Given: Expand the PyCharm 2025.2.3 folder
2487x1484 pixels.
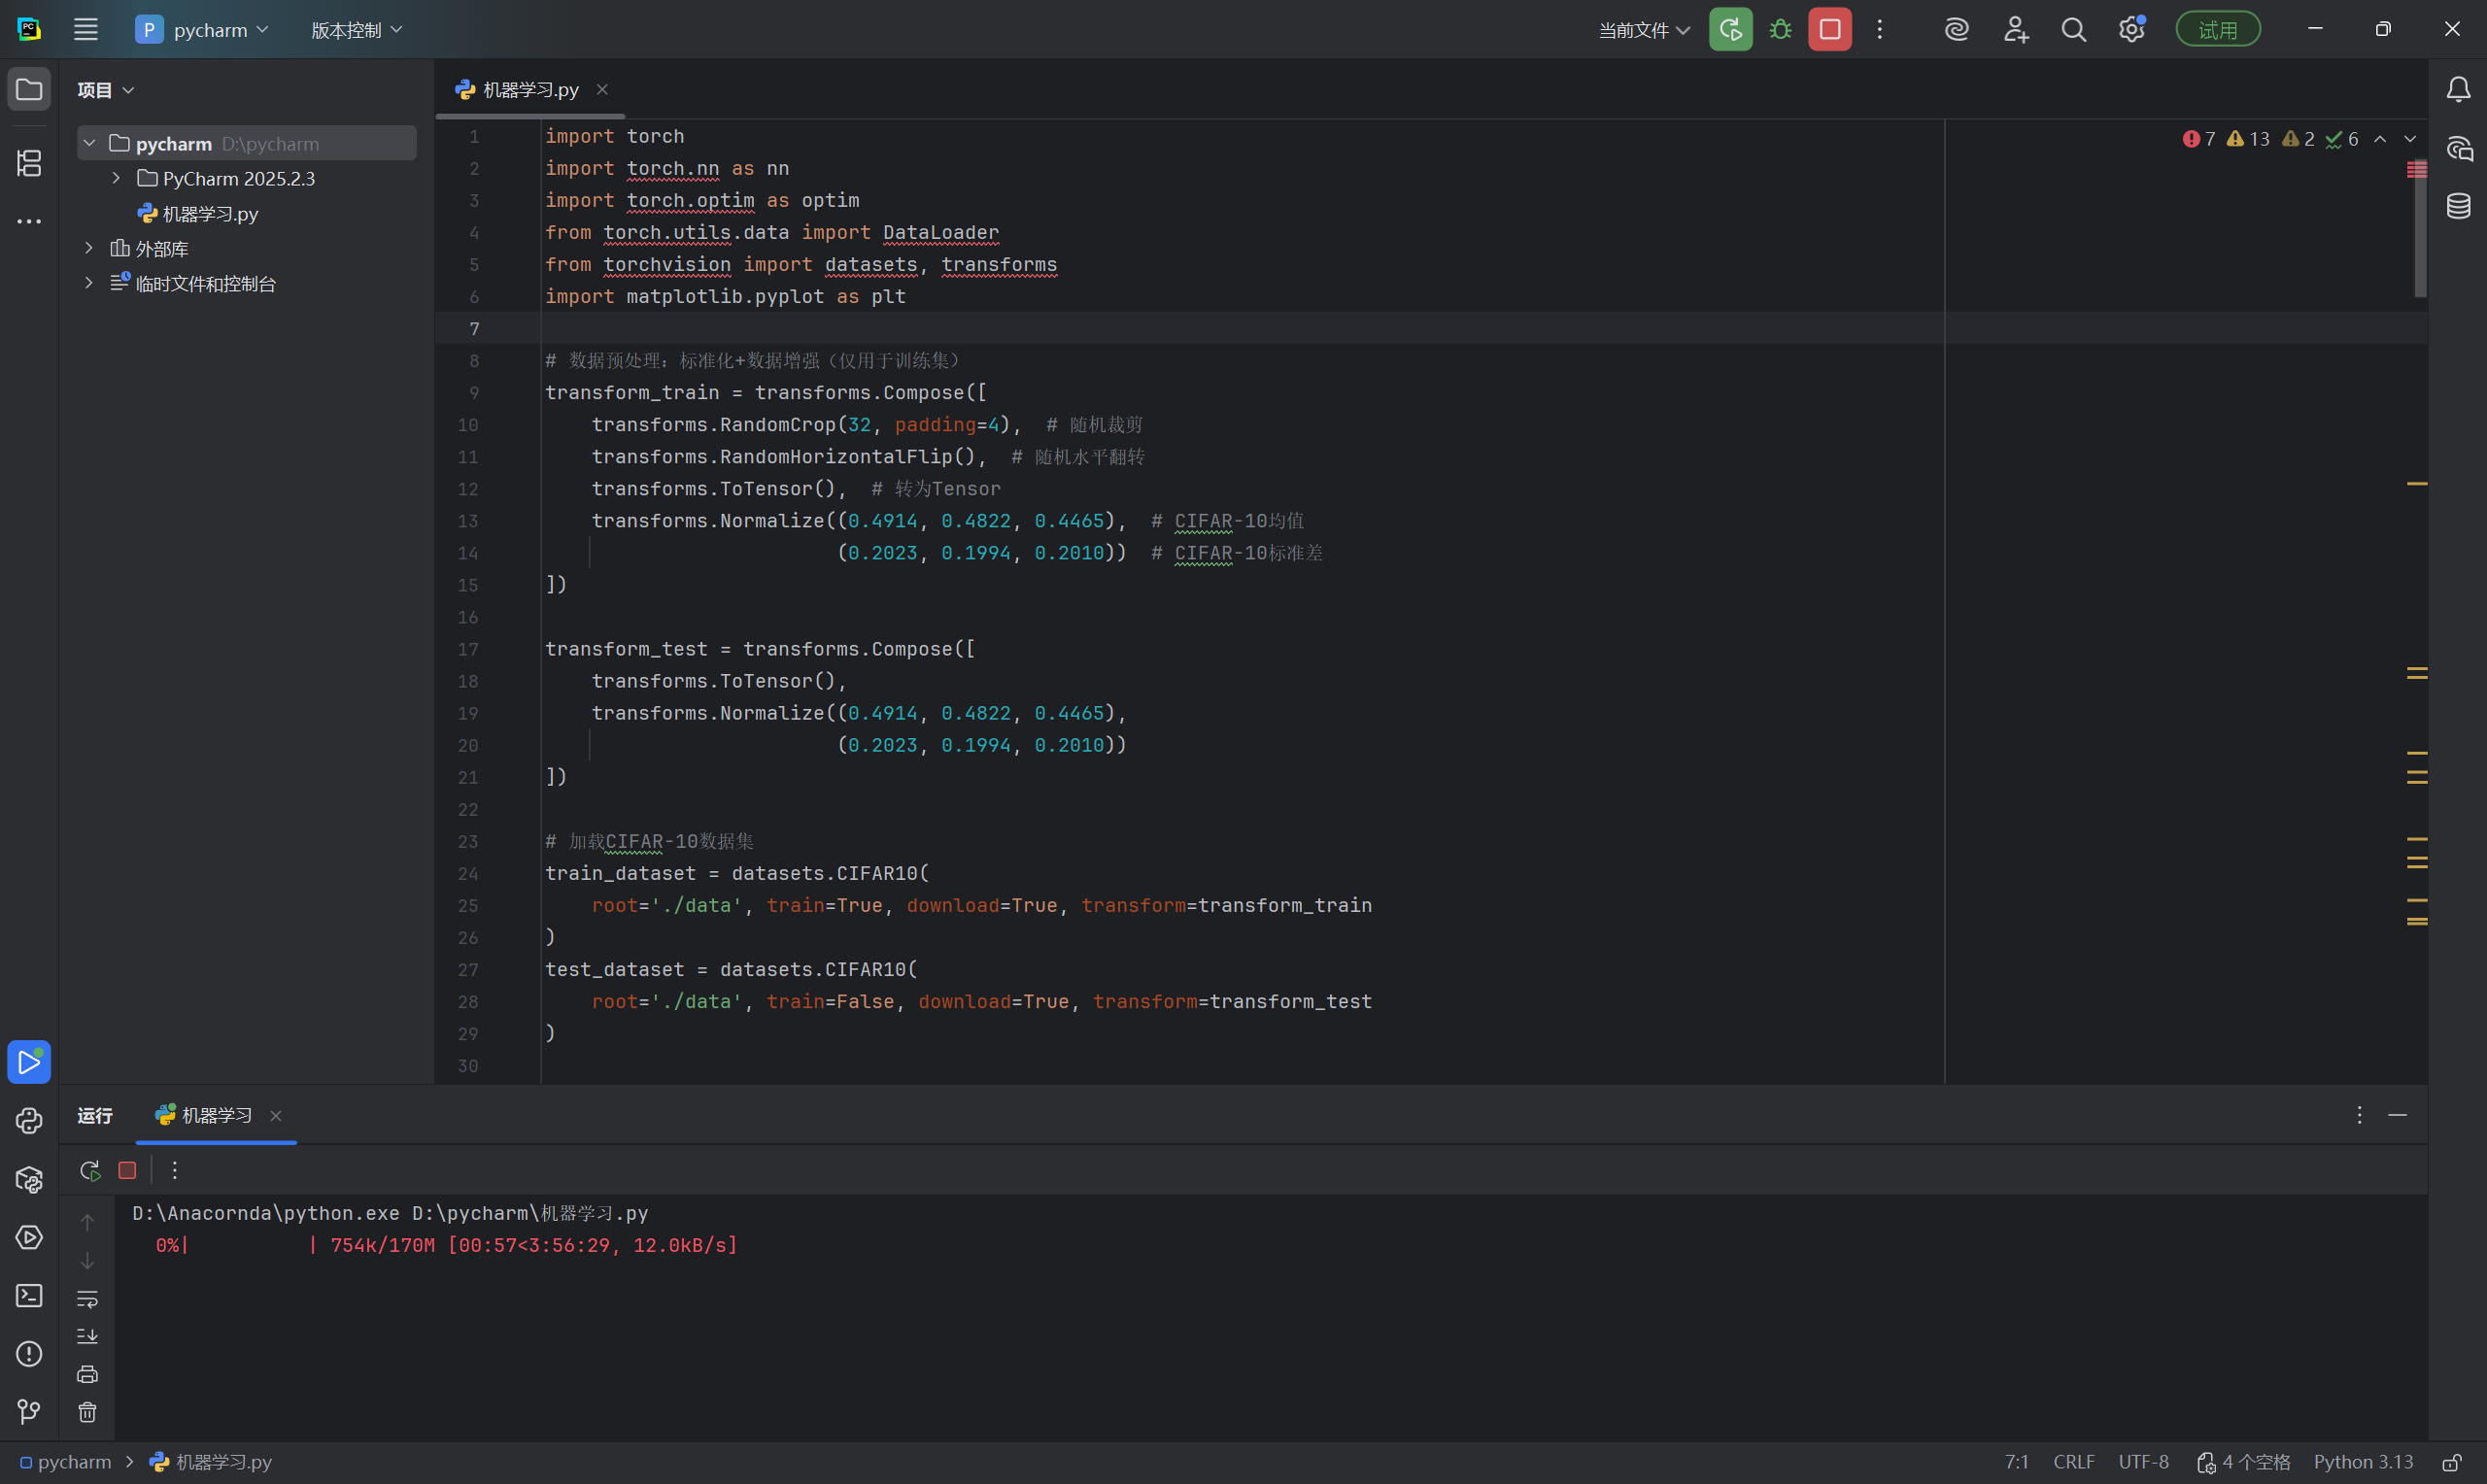Looking at the screenshot, I should (116, 178).
